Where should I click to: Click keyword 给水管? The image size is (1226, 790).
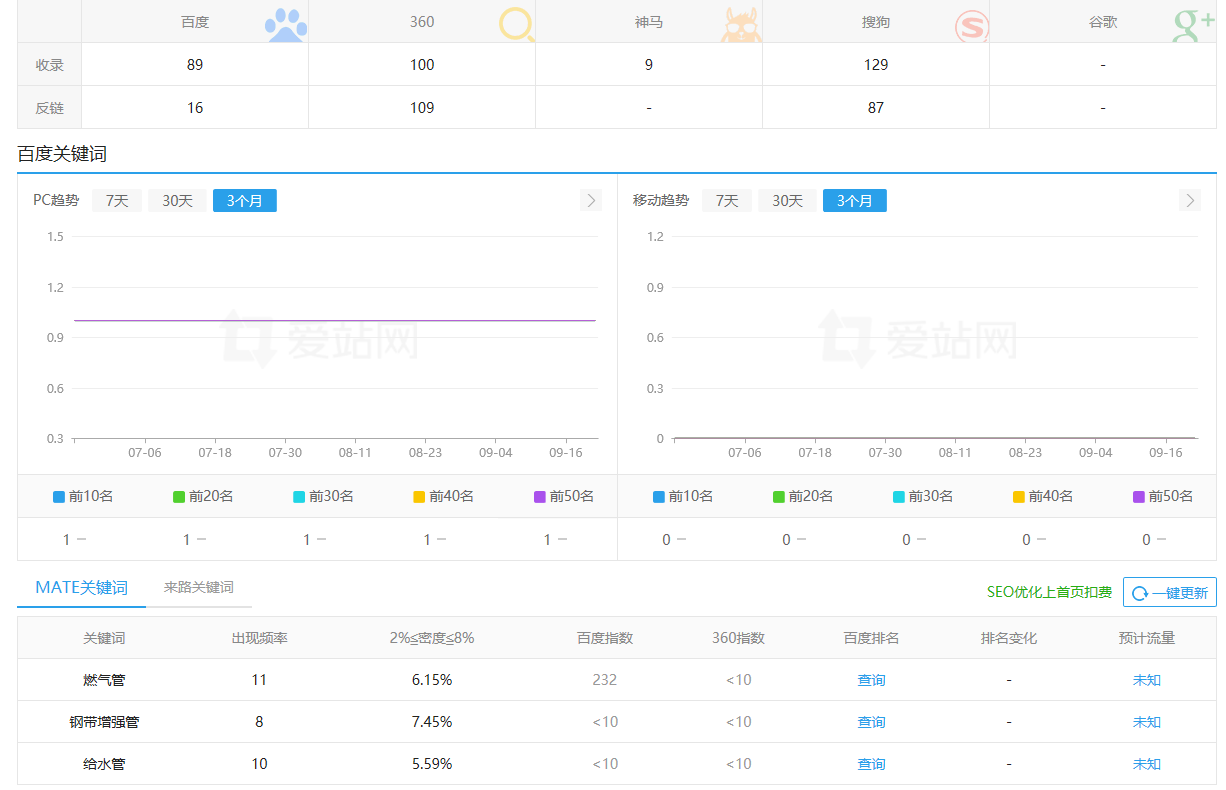click(x=104, y=764)
